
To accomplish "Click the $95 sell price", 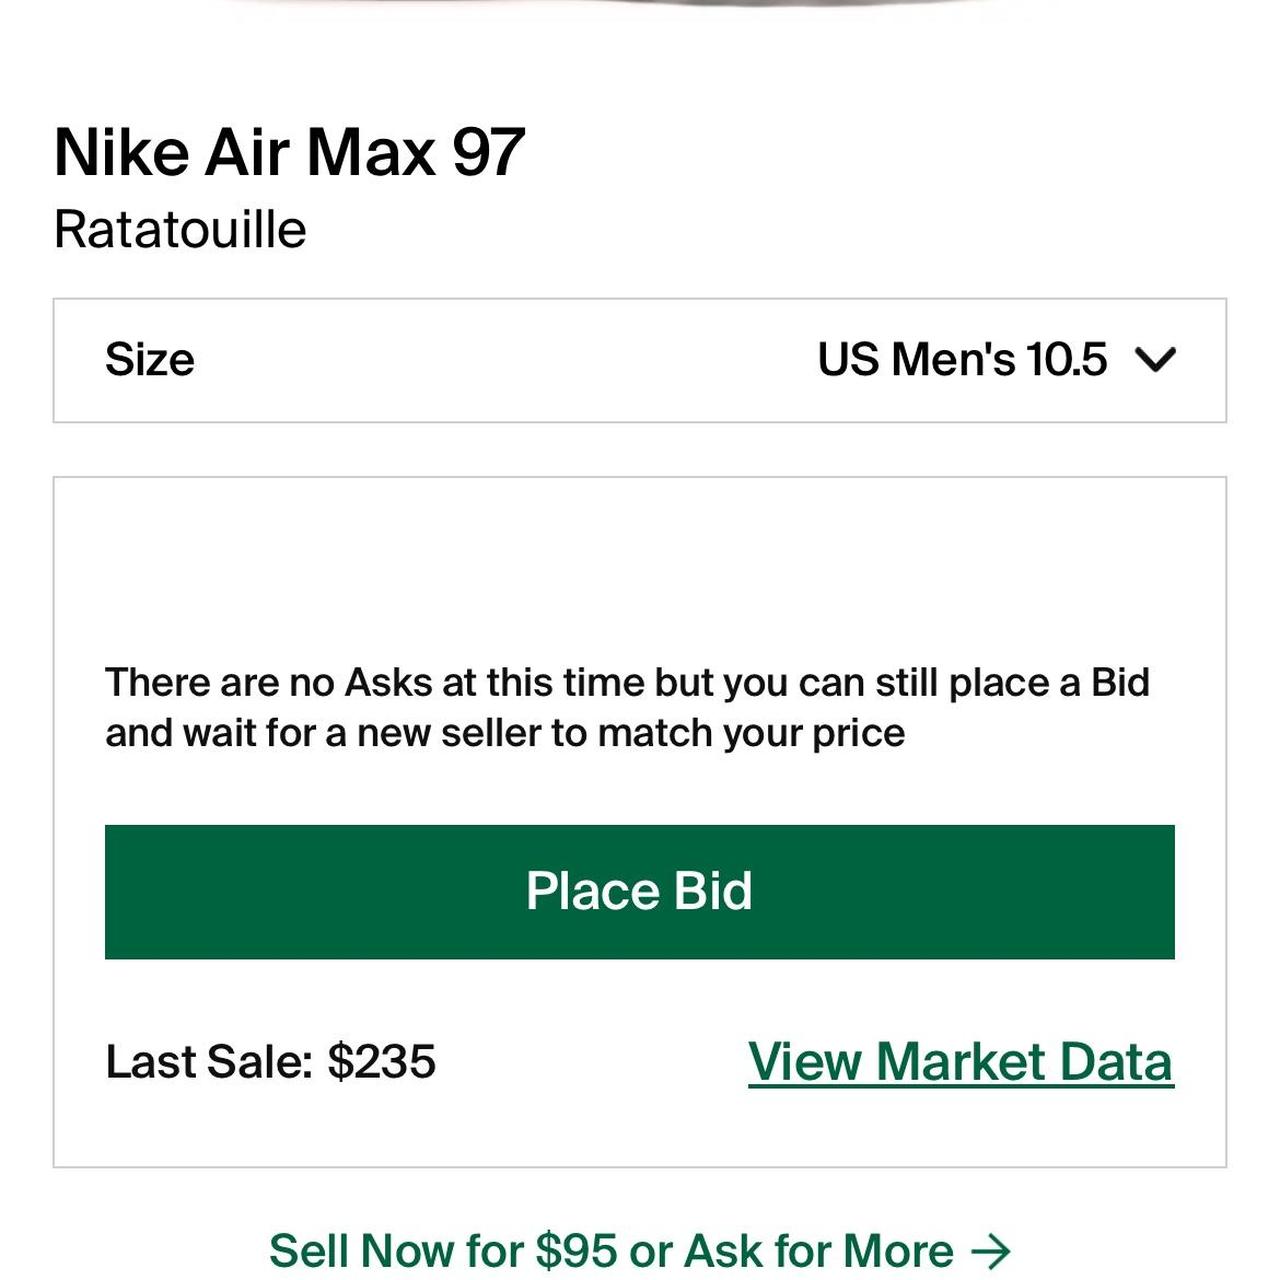I will (x=576, y=1251).
